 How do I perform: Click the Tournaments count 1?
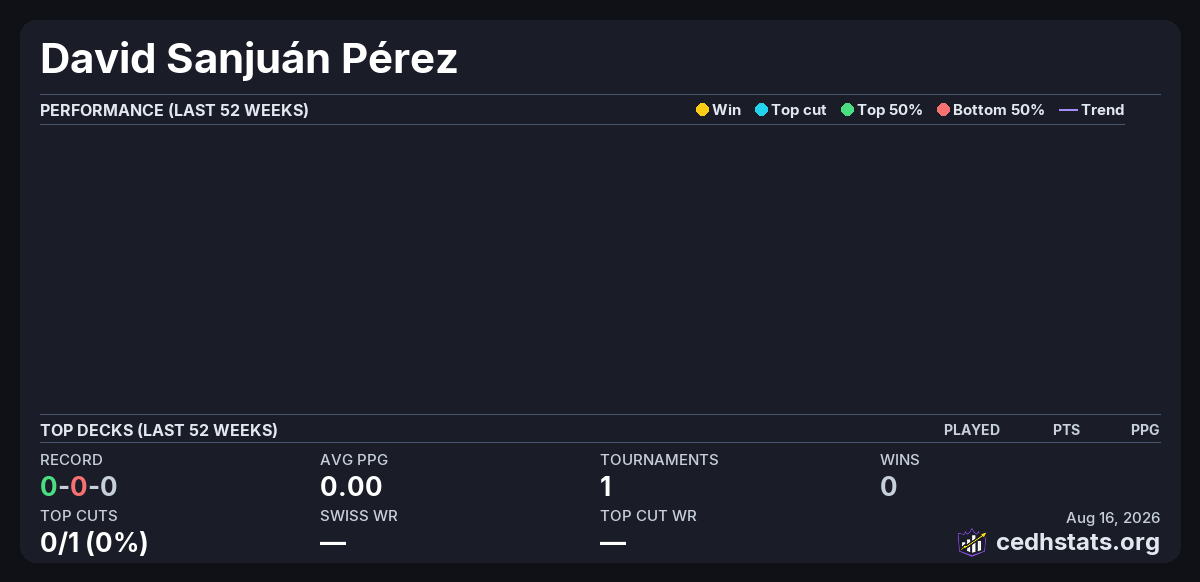606,487
